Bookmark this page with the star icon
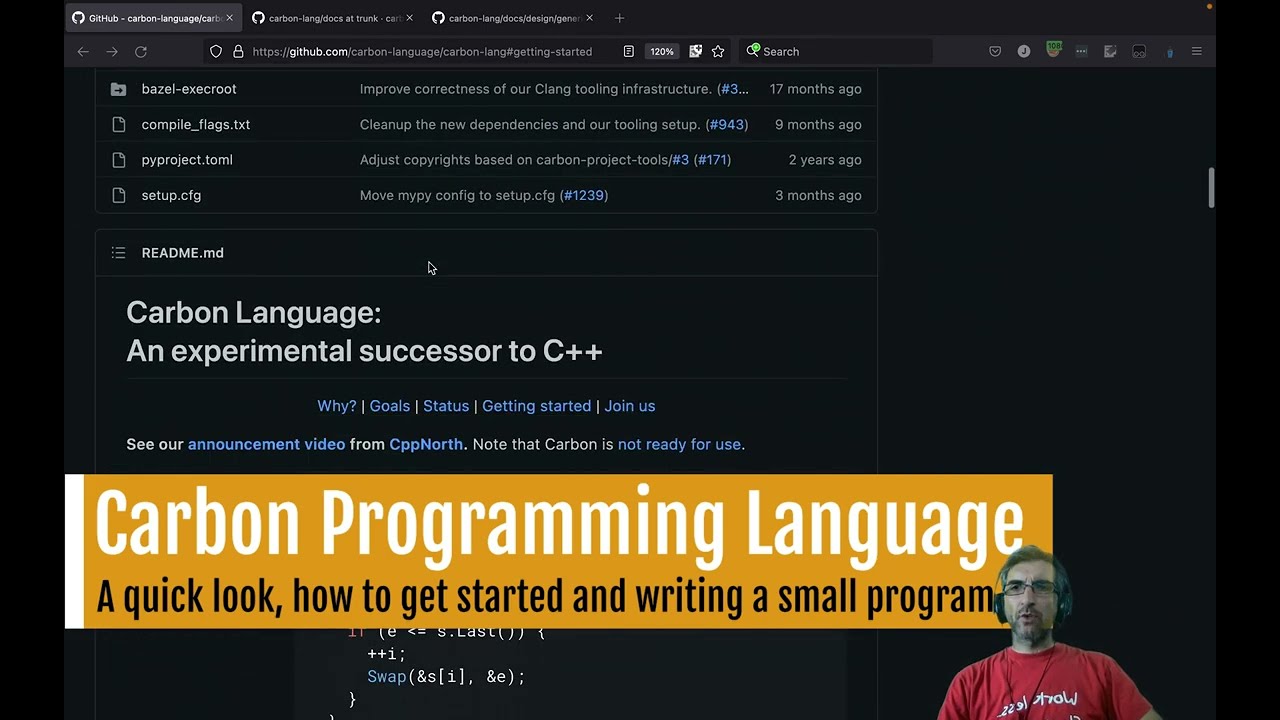1280x720 pixels. click(x=718, y=51)
